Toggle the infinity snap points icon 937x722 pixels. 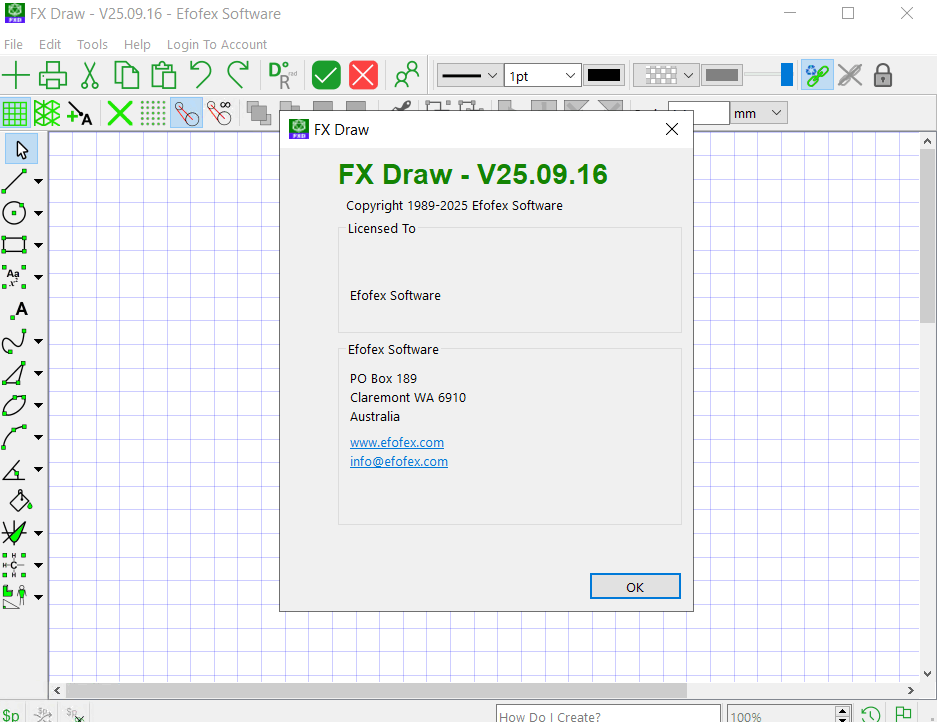[x=219, y=114]
